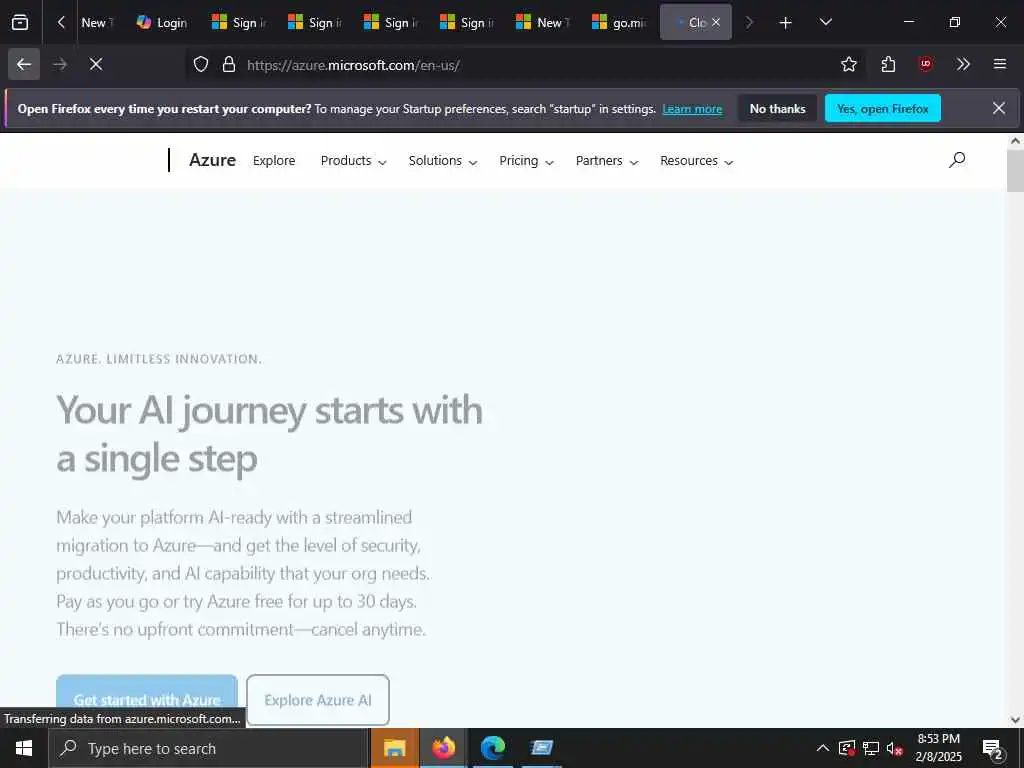Screen dimensions: 1024x768
Task: Open Firefox View button in tab strip
Action: click(20, 22)
